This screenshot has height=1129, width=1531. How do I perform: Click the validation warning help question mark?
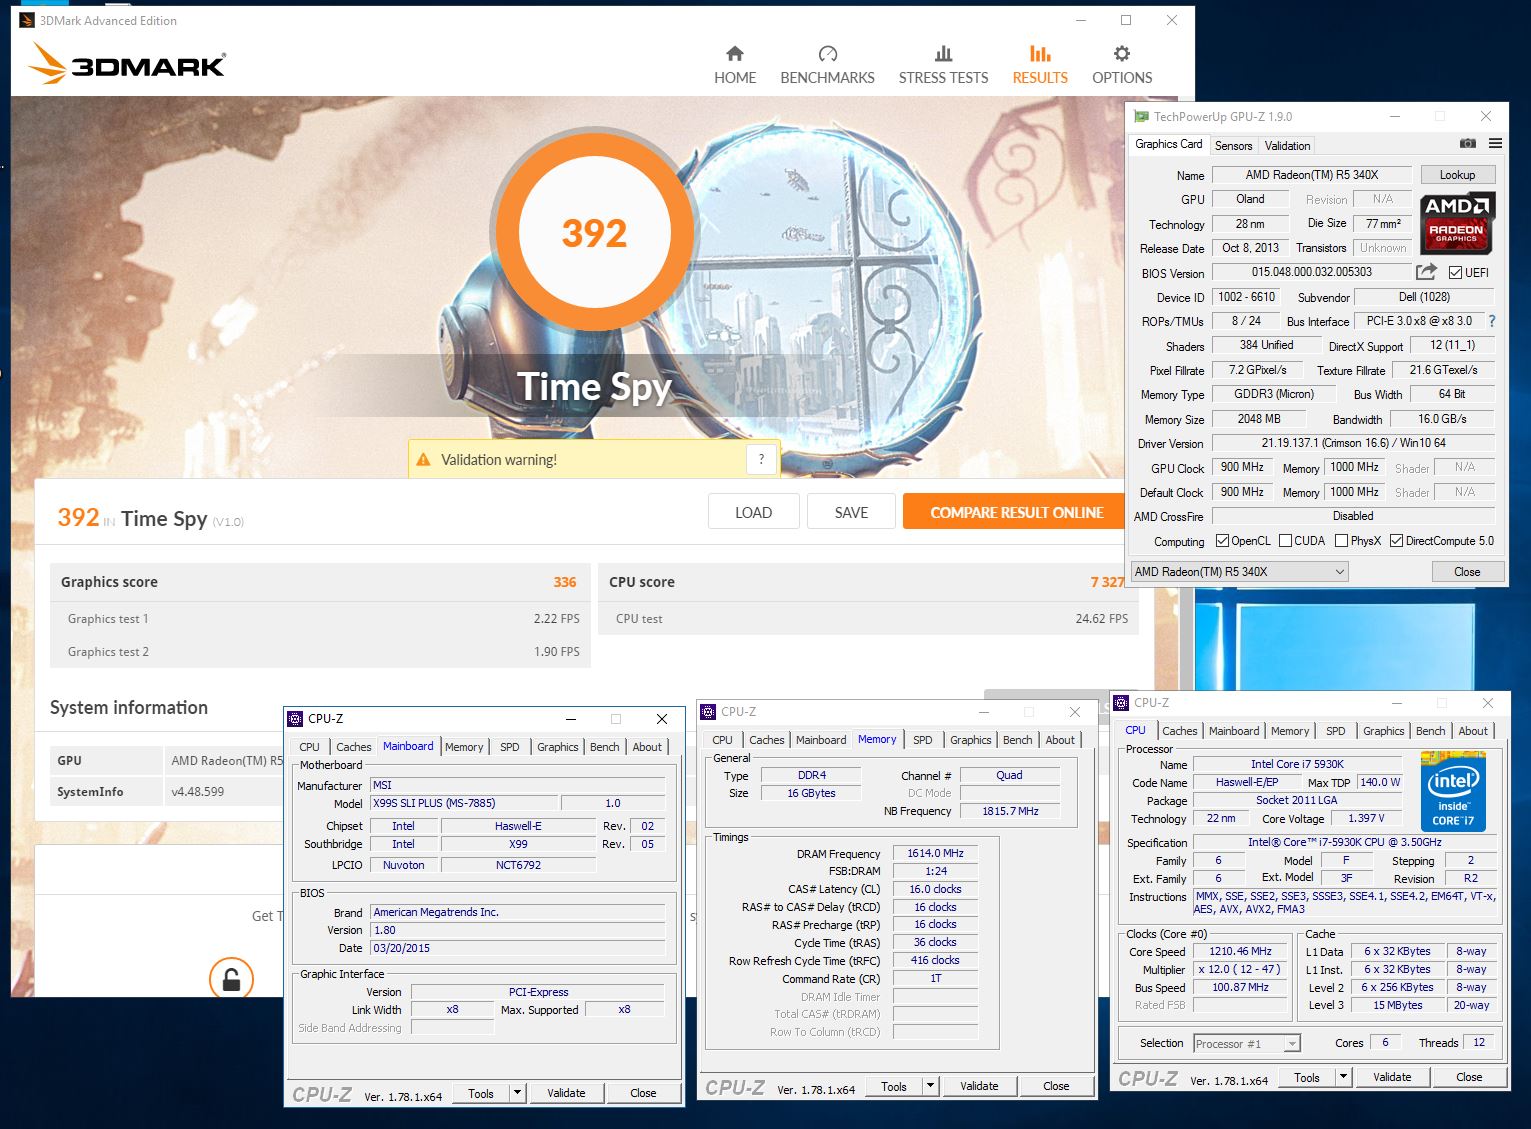pos(761,459)
